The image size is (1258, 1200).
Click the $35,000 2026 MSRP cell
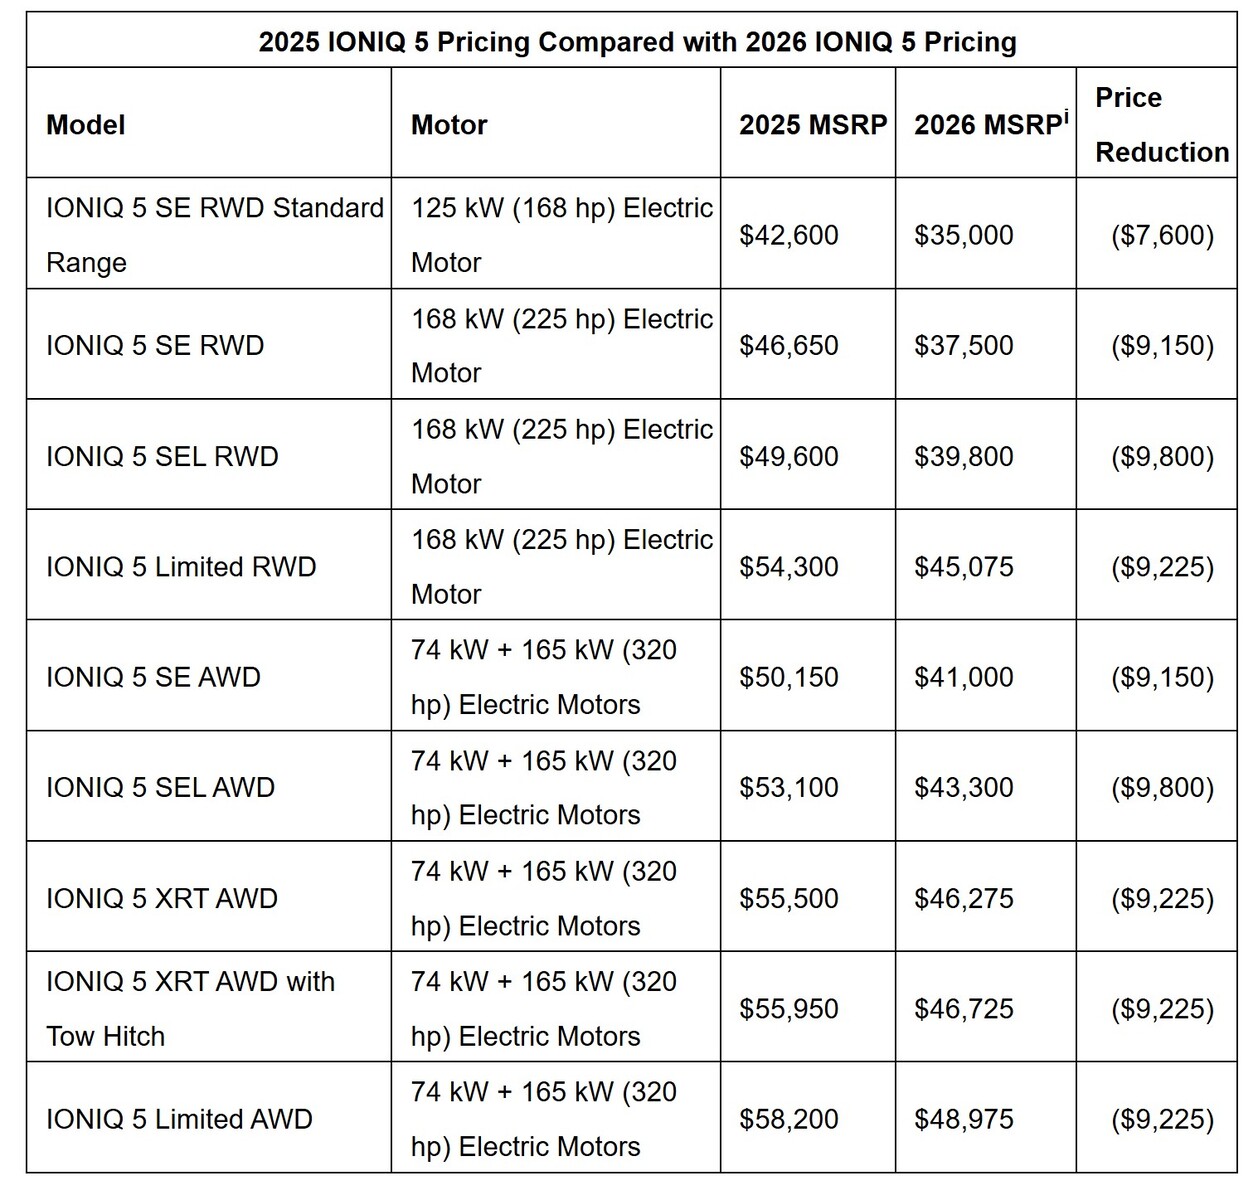[964, 236]
